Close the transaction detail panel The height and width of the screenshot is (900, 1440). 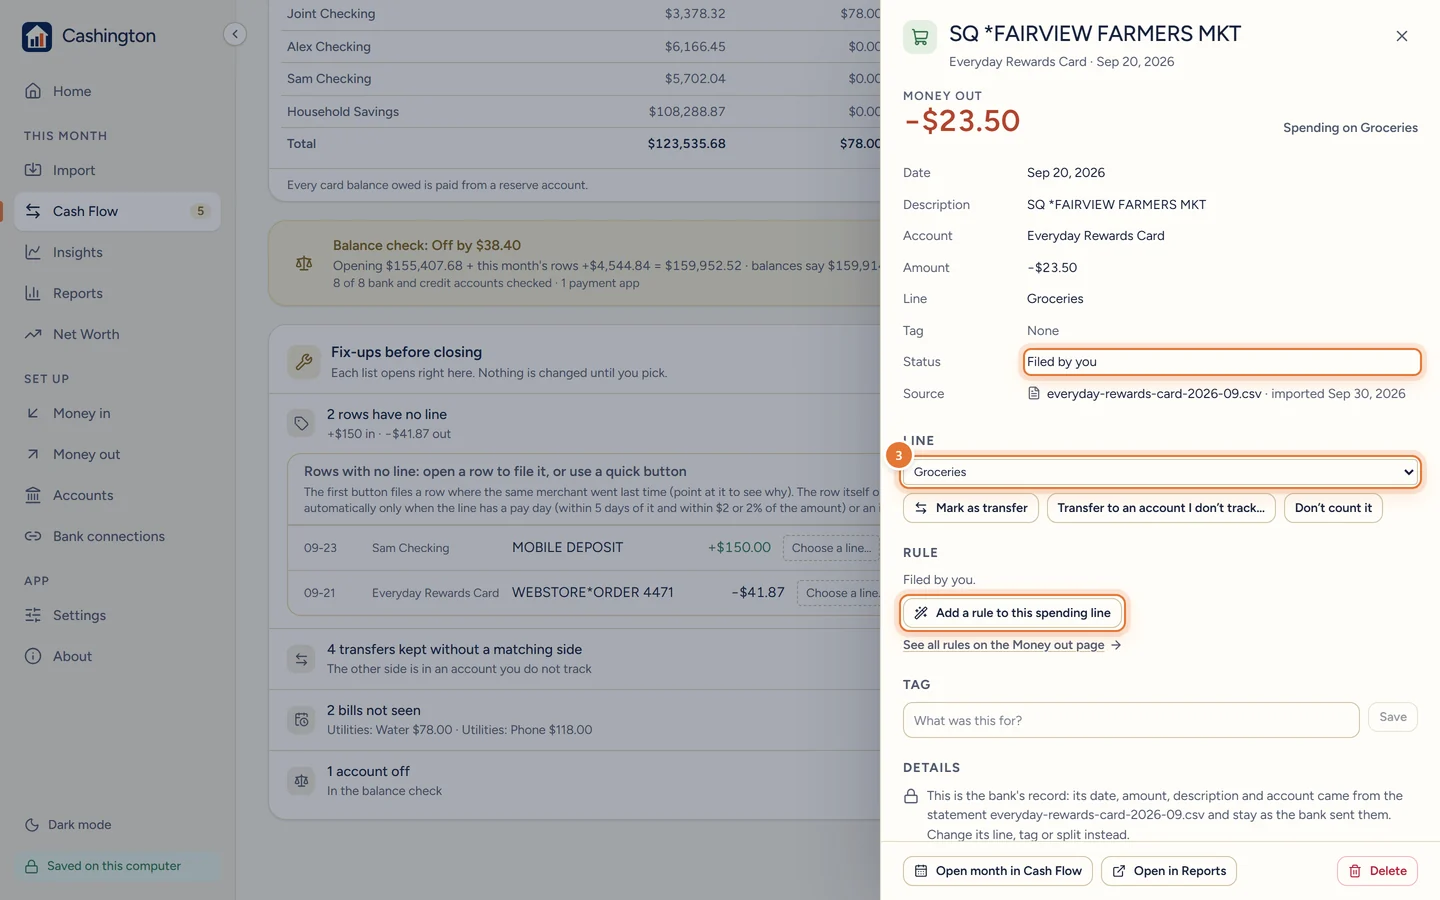tap(1402, 36)
